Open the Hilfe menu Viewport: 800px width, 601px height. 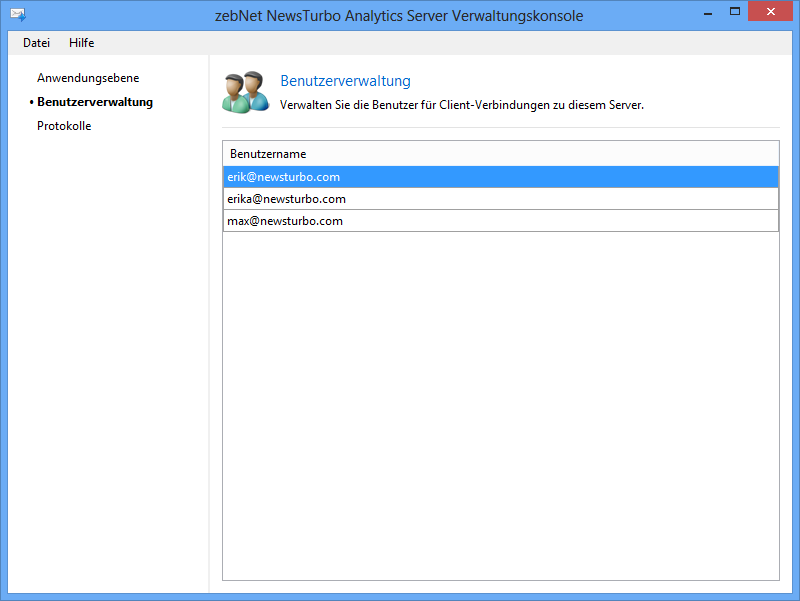[x=81, y=43]
